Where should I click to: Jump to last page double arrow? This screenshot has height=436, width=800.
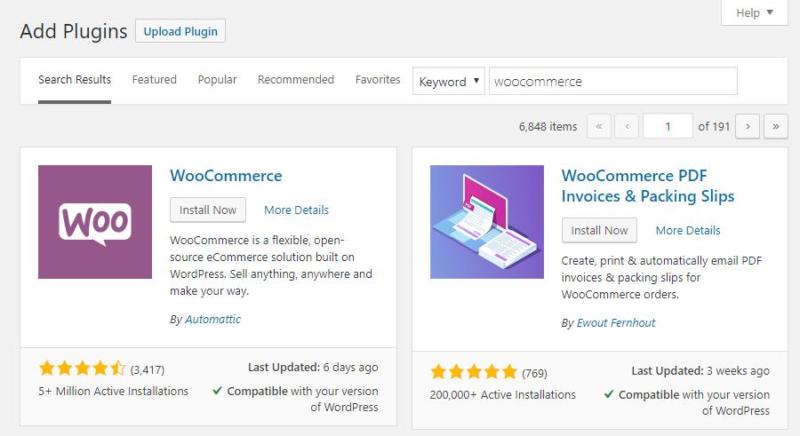(776, 127)
